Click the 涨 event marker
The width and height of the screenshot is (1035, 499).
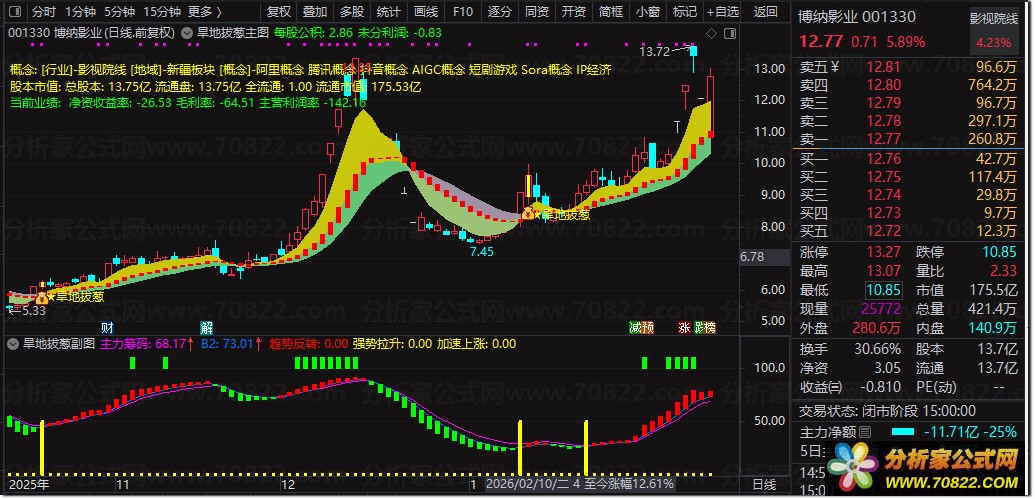pos(684,327)
